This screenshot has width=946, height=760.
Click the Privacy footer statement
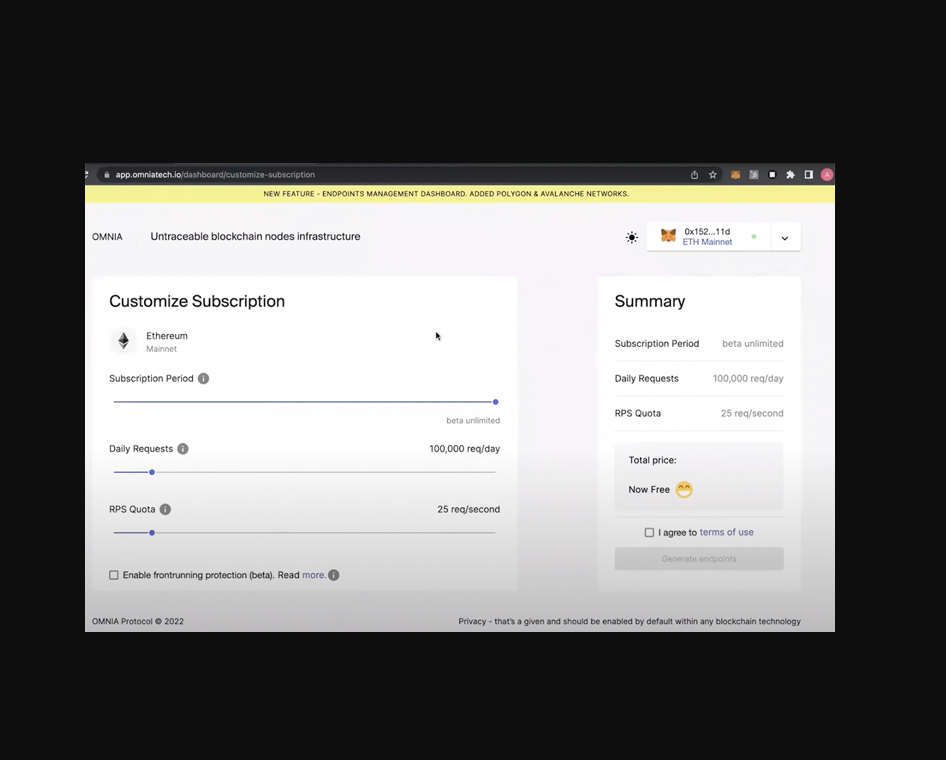(629, 621)
